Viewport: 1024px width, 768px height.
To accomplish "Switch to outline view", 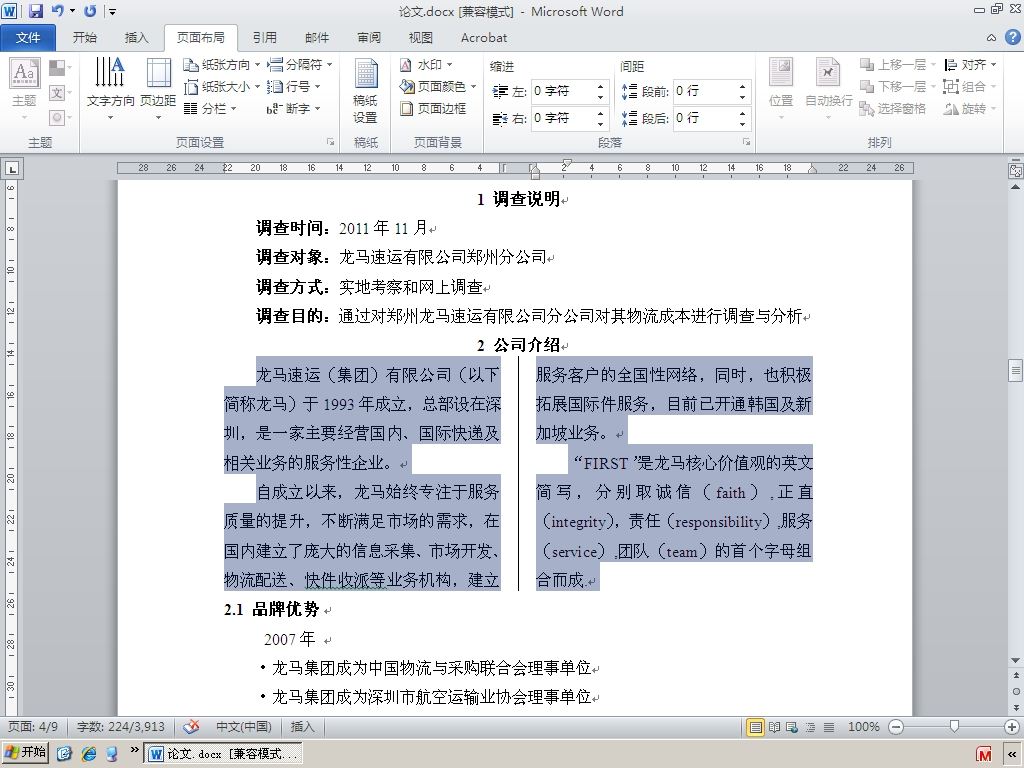I will click(x=810, y=727).
